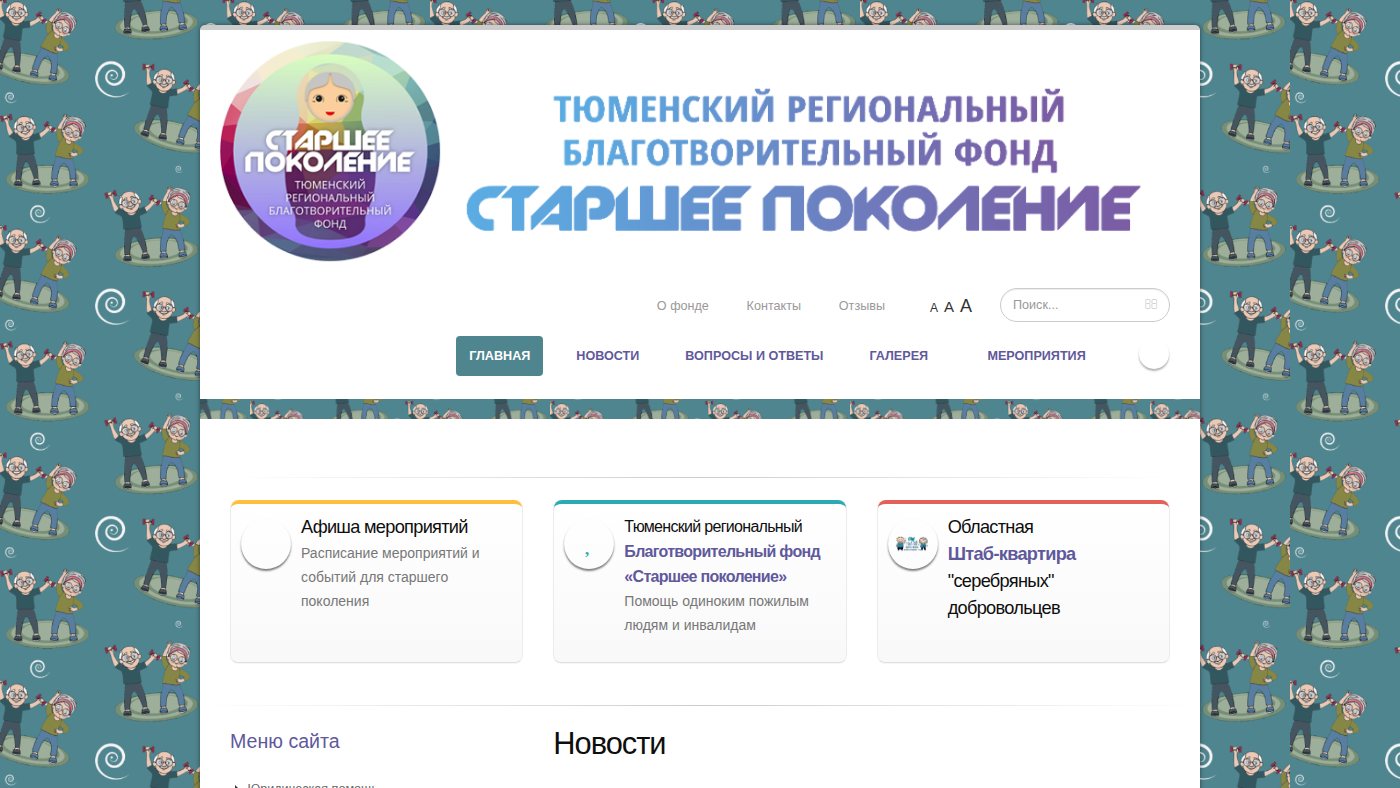Open the Мероприятия menu item
The image size is (1400, 788).
coord(1036,356)
